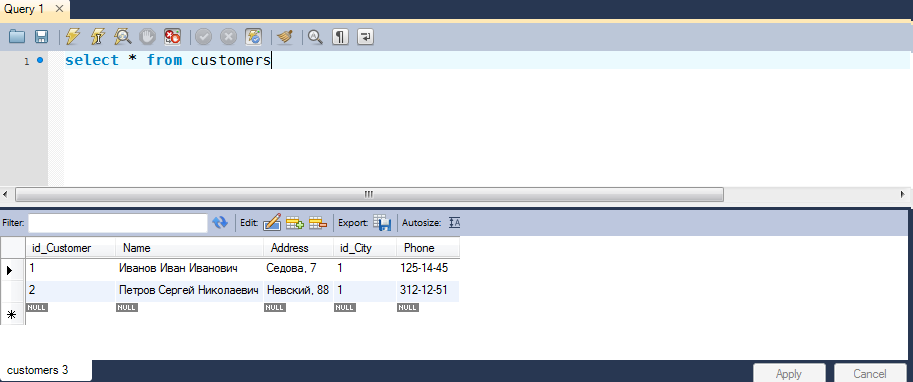Autosize columns icon
This screenshot has height=382, width=913.
pos(455,222)
